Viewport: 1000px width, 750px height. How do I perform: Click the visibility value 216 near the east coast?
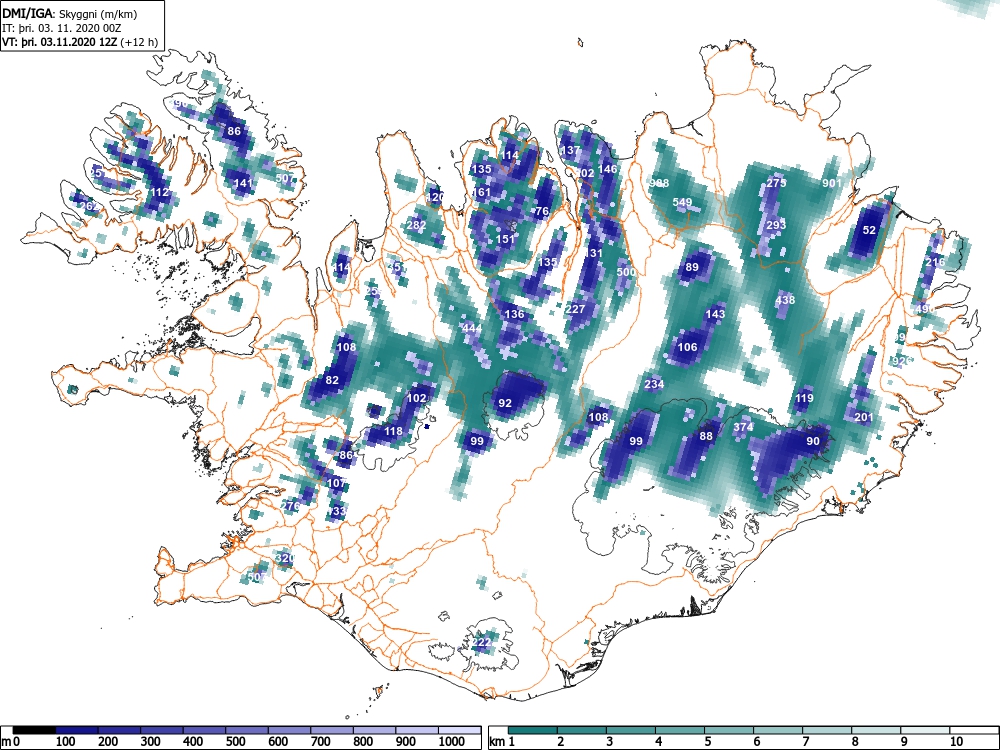[x=935, y=262]
